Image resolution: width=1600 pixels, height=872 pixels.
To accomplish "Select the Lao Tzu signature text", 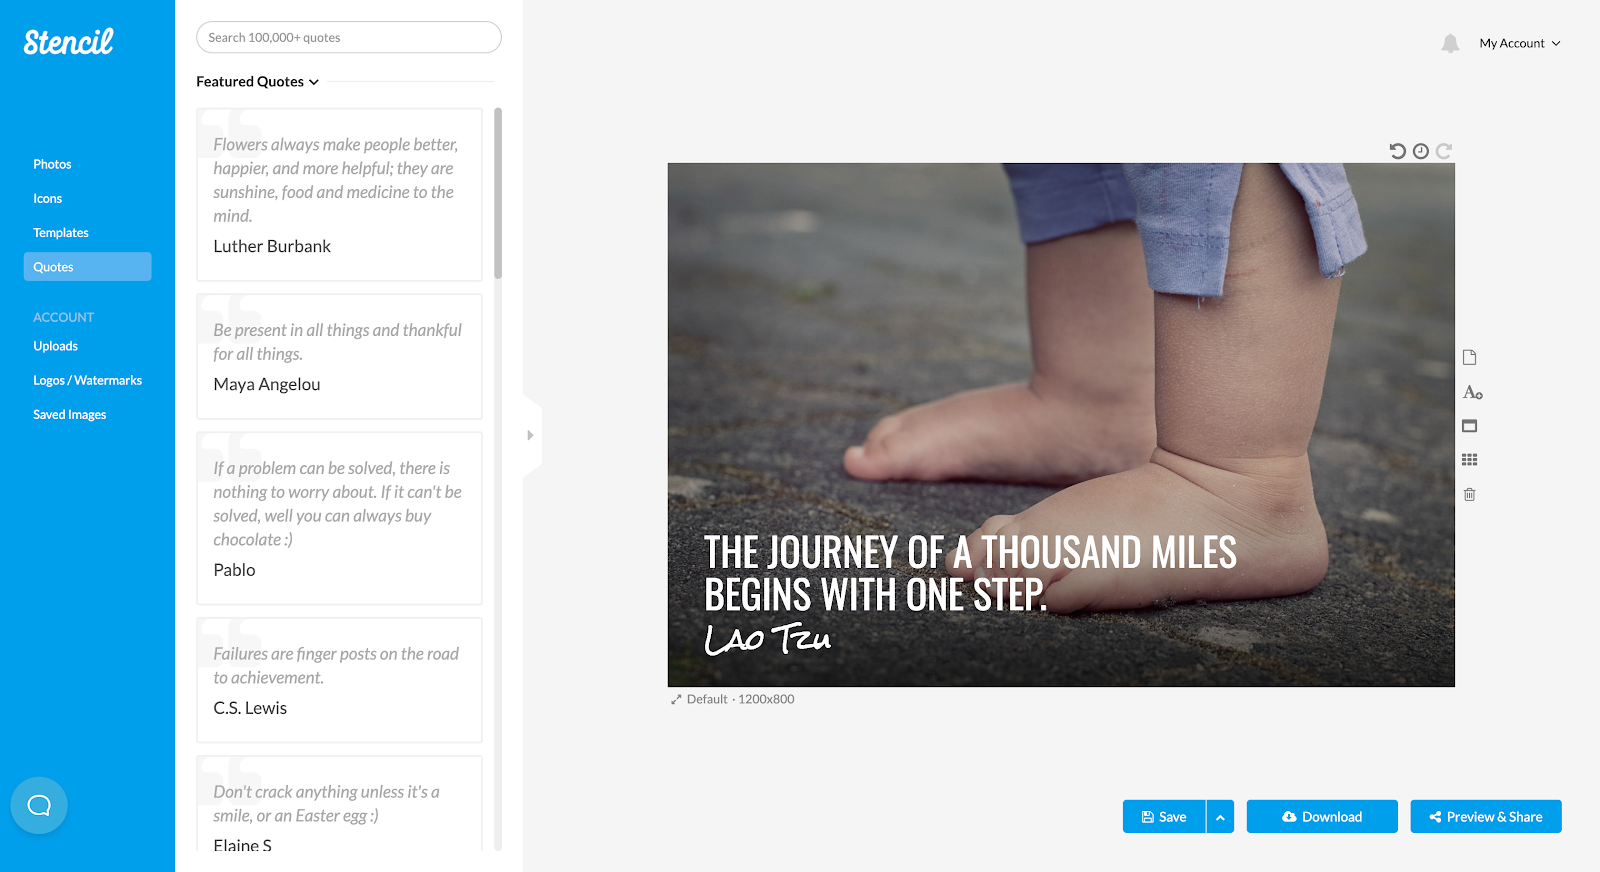I will (x=768, y=638).
